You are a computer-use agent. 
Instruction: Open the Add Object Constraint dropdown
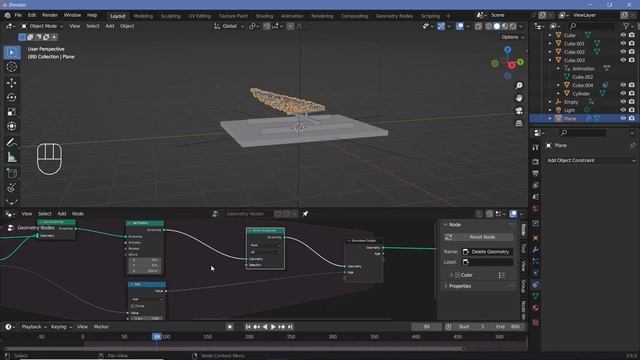(x=591, y=160)
